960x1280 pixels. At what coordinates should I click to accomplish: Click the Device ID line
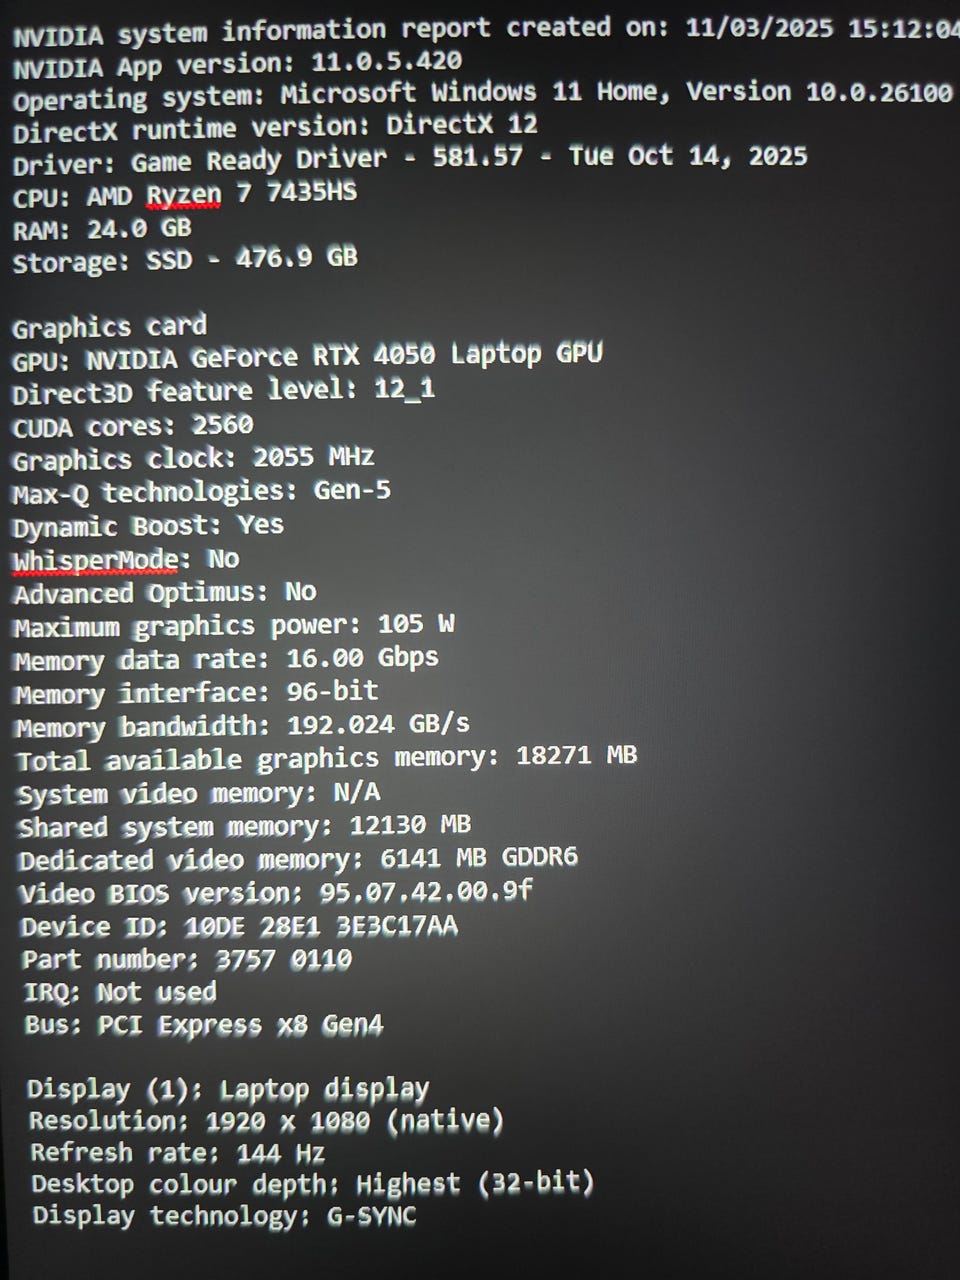239,926
